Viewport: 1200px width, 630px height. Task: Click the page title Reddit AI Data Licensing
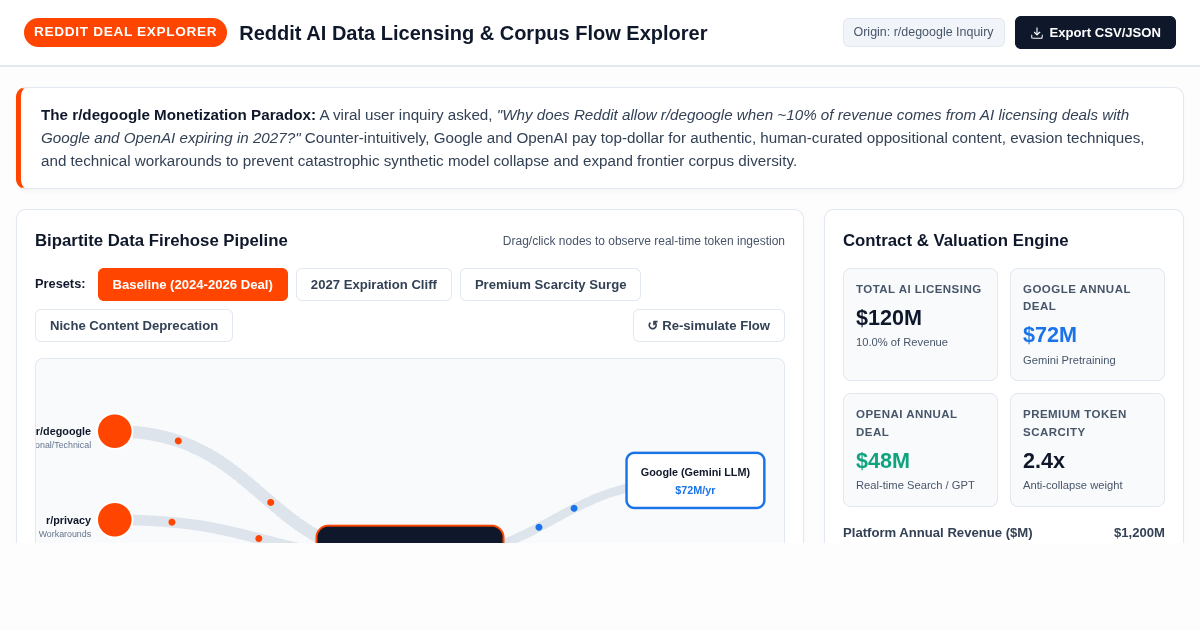pyautogui.click(x=473, y=33)
